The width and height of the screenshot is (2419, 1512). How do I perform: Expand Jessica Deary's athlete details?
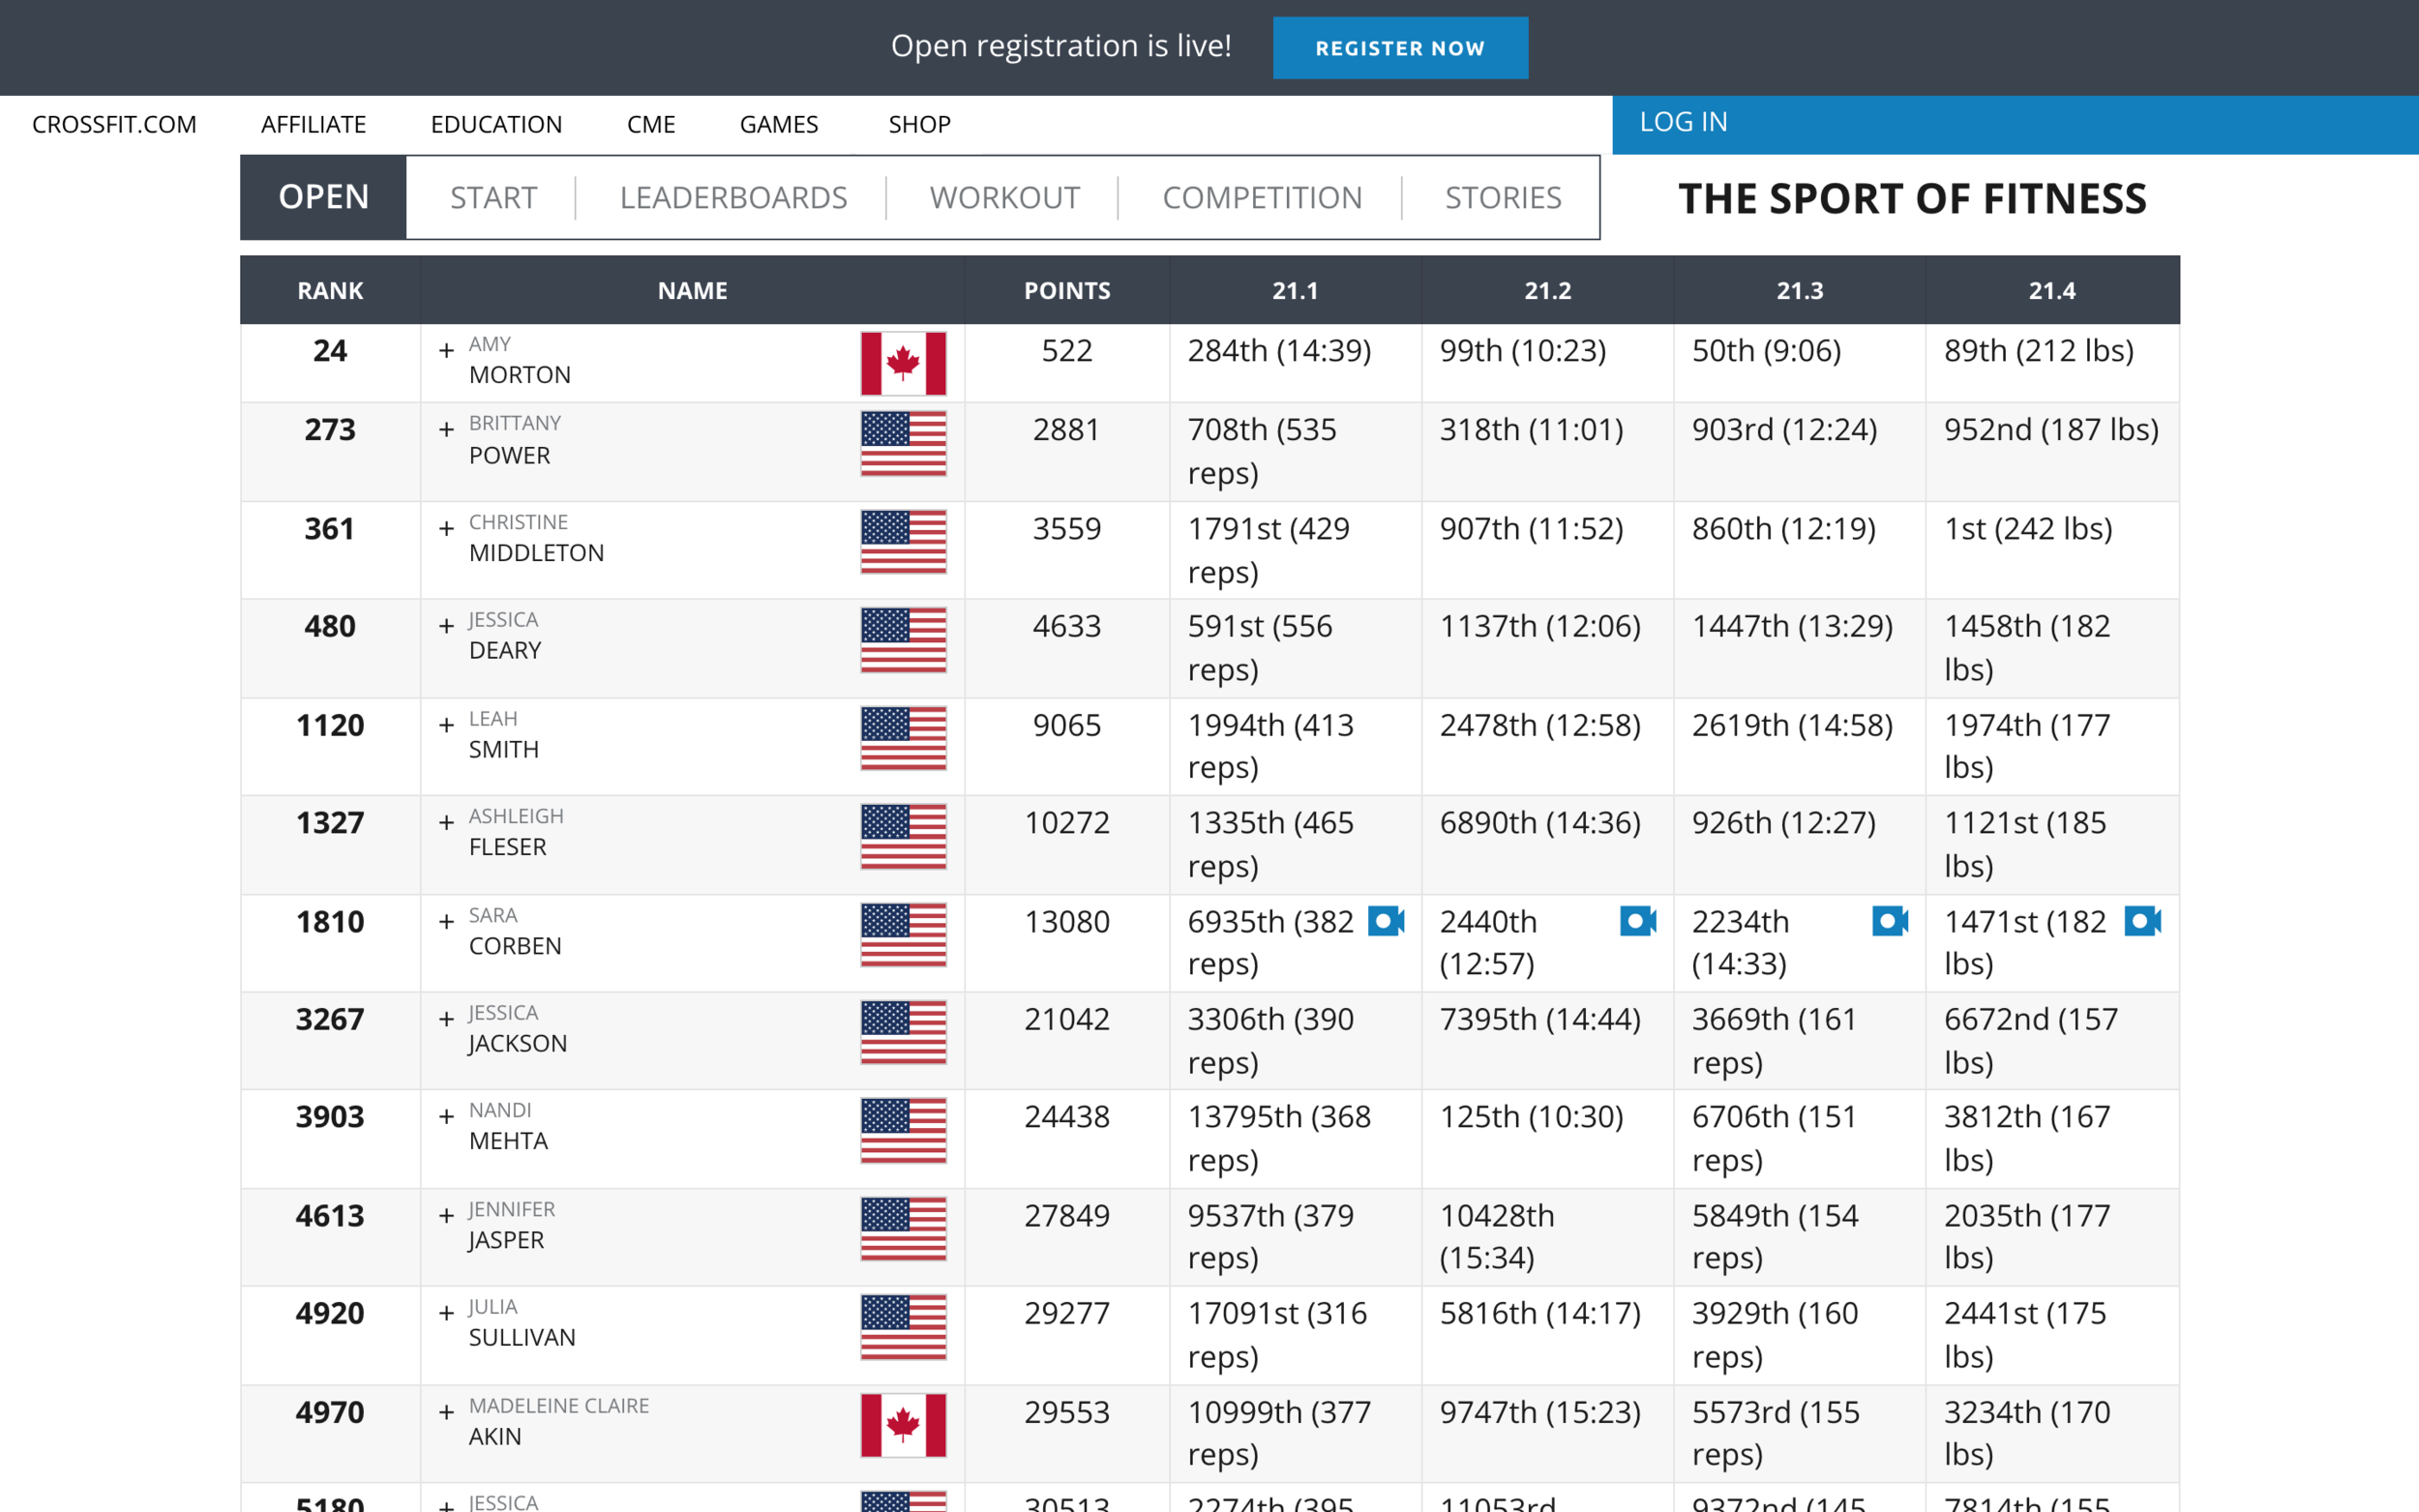tap(447, 626)
